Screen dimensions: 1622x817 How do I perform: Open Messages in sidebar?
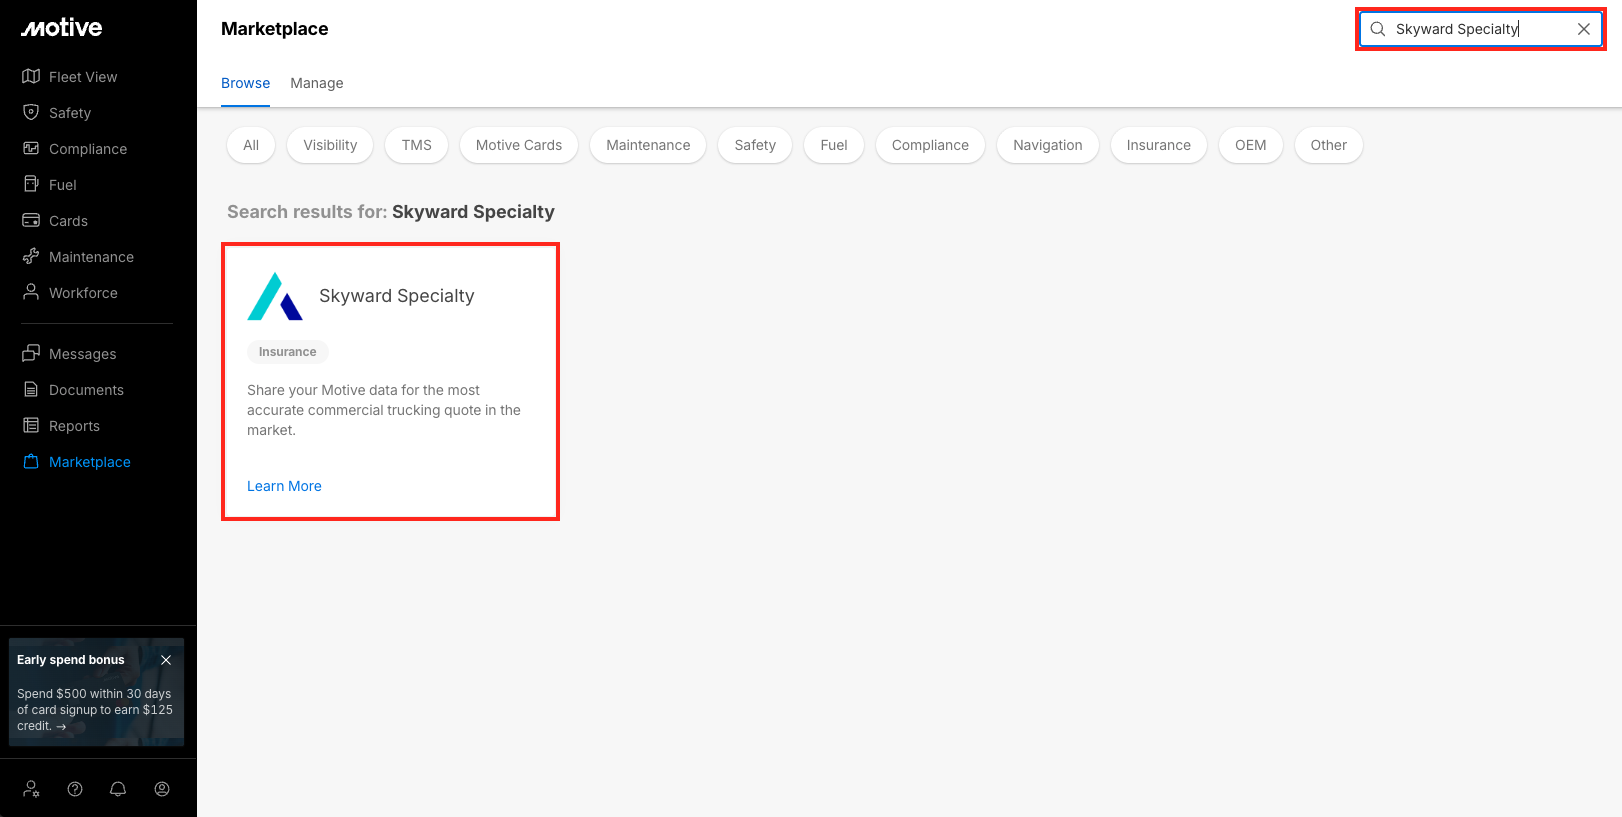click(83, 354)
